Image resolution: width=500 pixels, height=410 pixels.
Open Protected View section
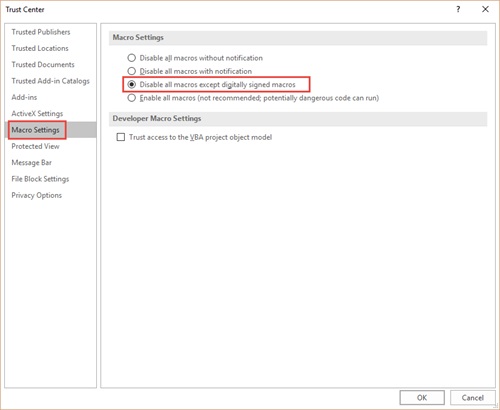pyautogui.click(x=35, y=146)
